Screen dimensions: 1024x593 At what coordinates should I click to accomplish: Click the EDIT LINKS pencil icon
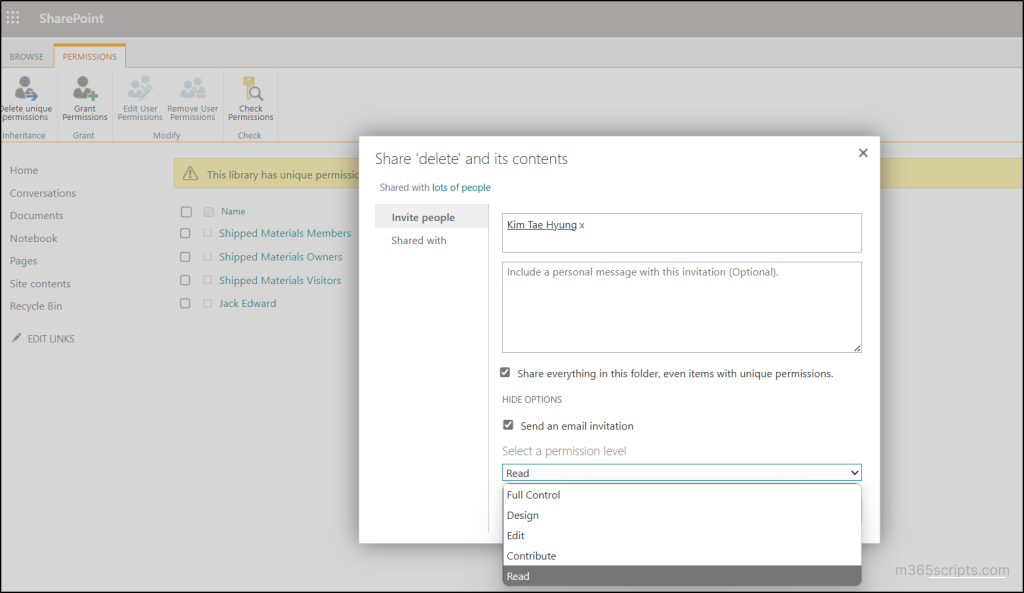pos(15,338)
